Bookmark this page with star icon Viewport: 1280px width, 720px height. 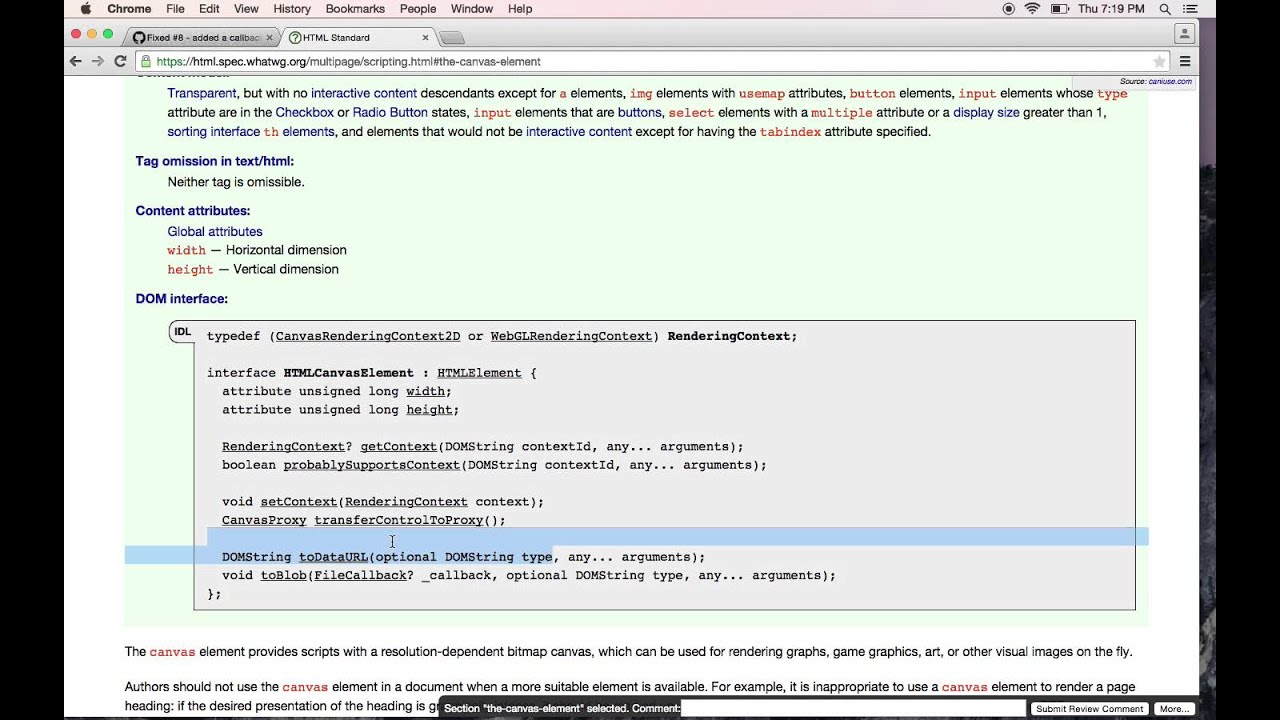click(1159, 62)
